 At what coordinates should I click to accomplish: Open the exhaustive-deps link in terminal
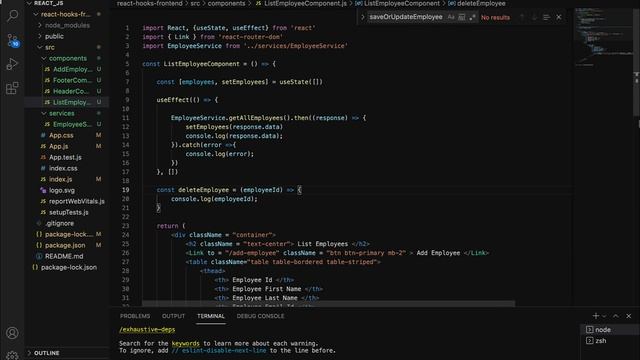147,329
